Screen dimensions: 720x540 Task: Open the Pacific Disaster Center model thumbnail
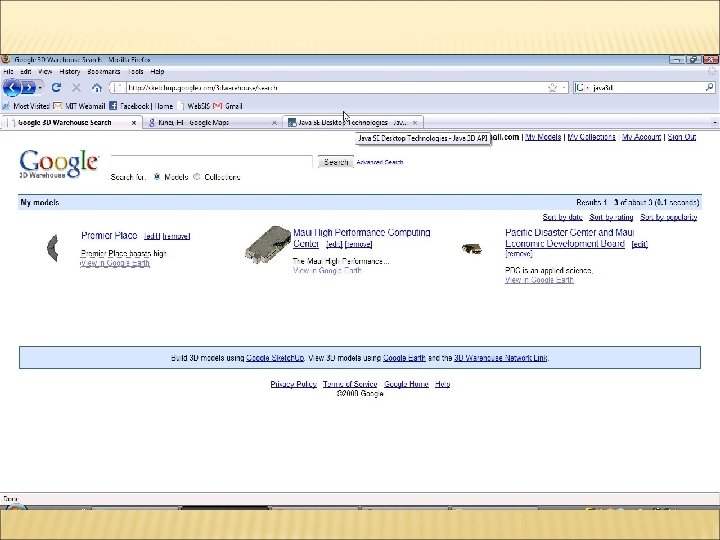tap(472, 249)
